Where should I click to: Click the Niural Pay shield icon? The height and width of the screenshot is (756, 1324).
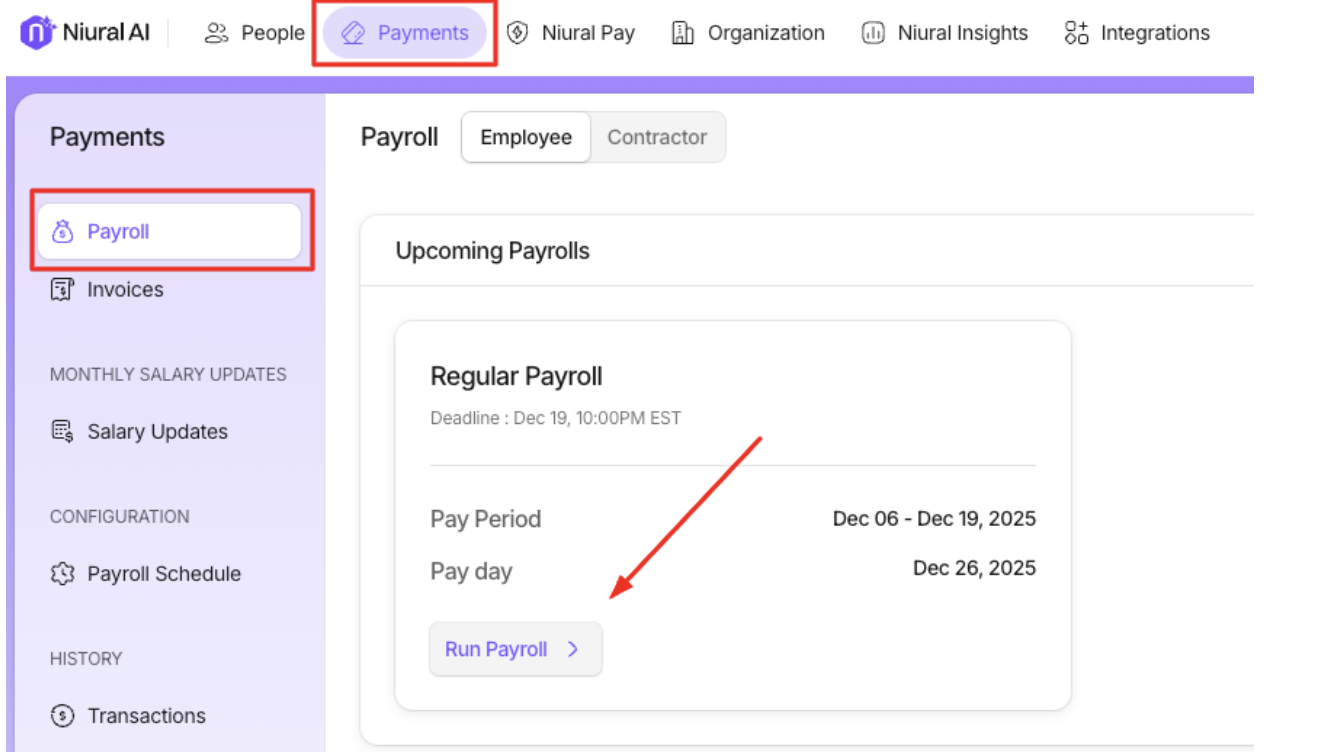point(517,33)
